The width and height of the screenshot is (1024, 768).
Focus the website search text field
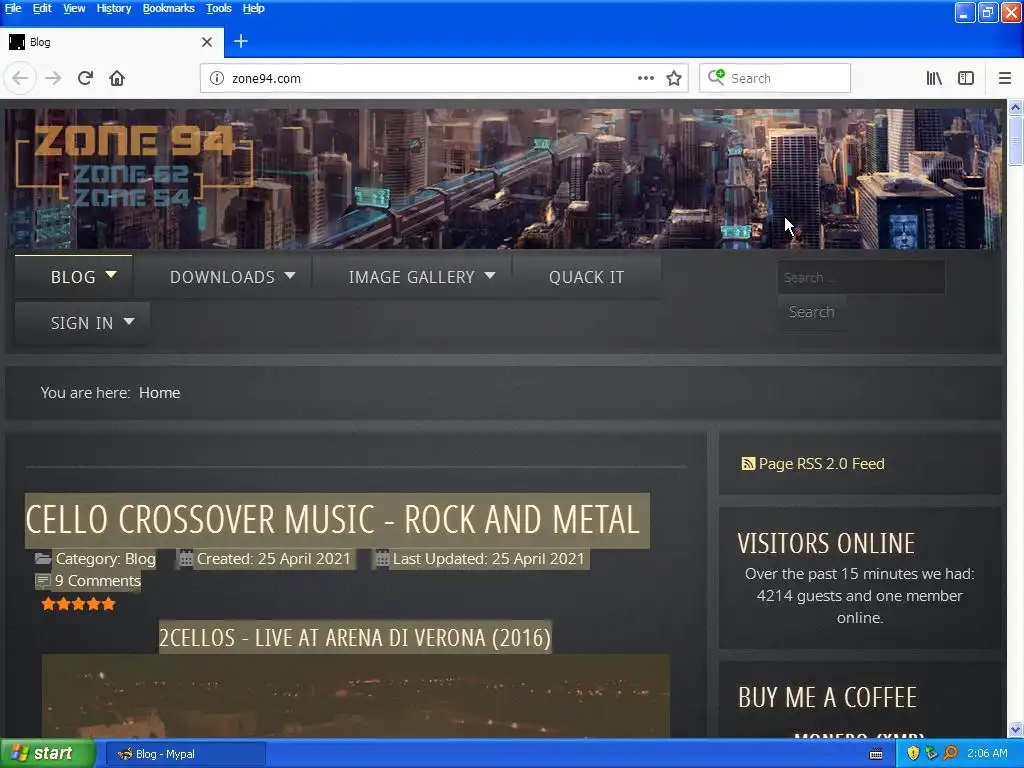[861, 278]
